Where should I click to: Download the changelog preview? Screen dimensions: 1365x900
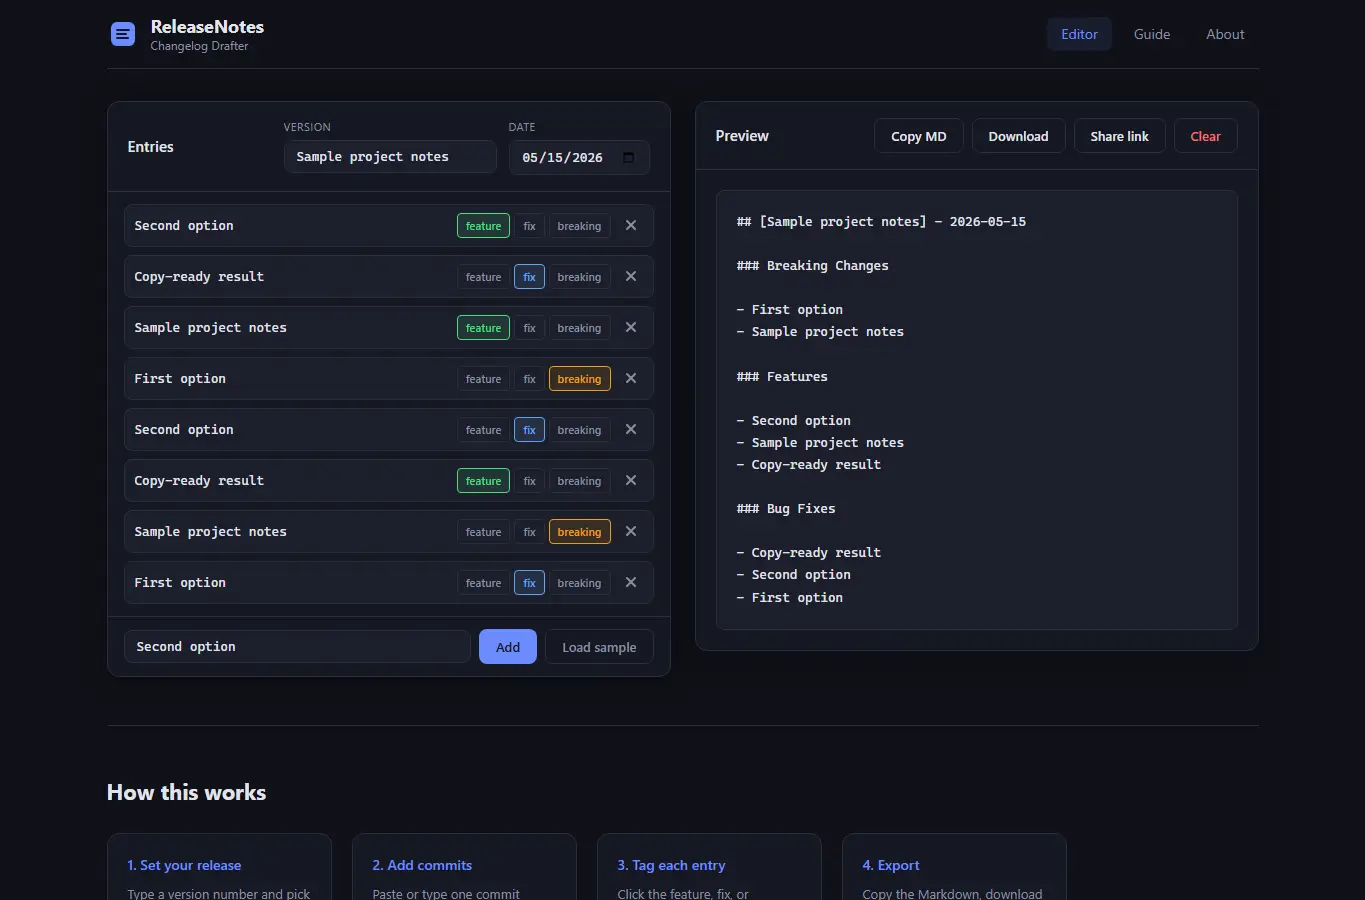[1018, 136]
